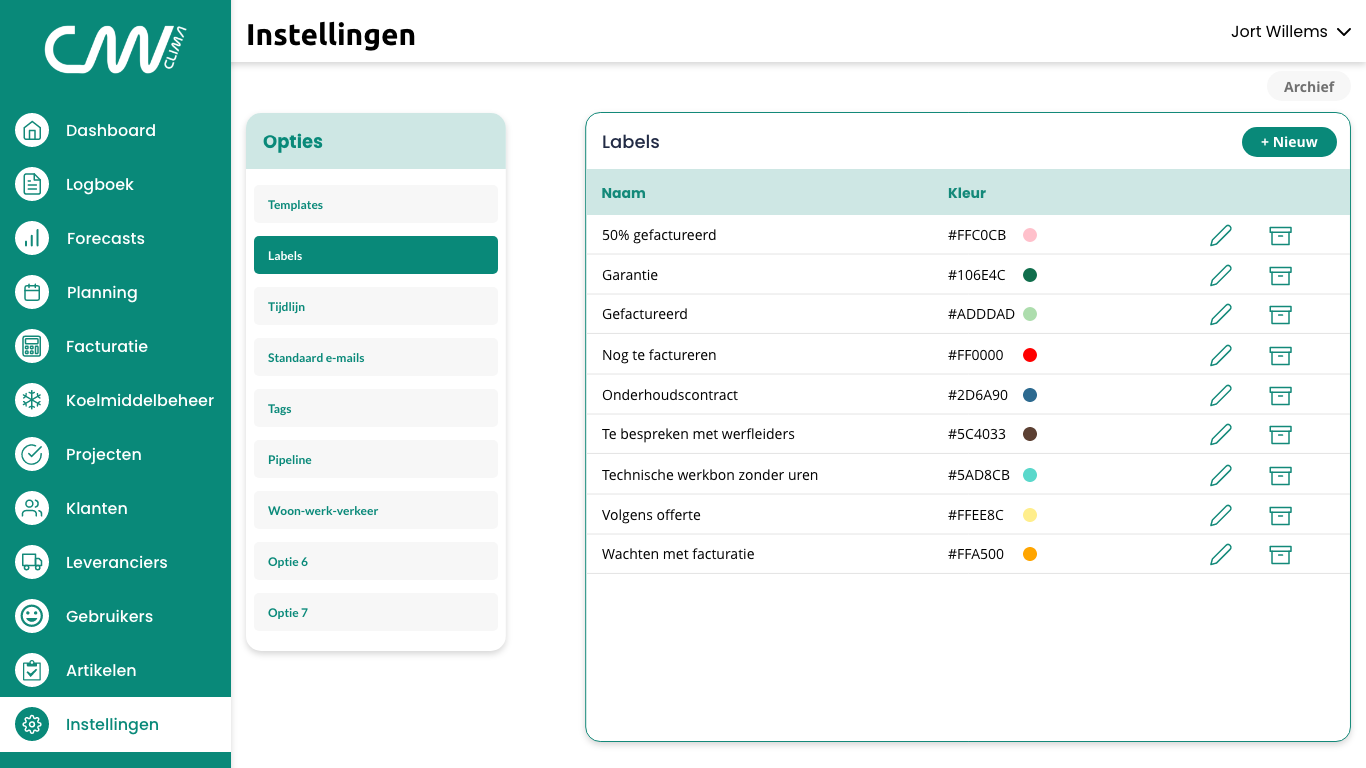Click the Planning calendar icon
Viewport: 1366px width, 768px height.
point(32,292)
